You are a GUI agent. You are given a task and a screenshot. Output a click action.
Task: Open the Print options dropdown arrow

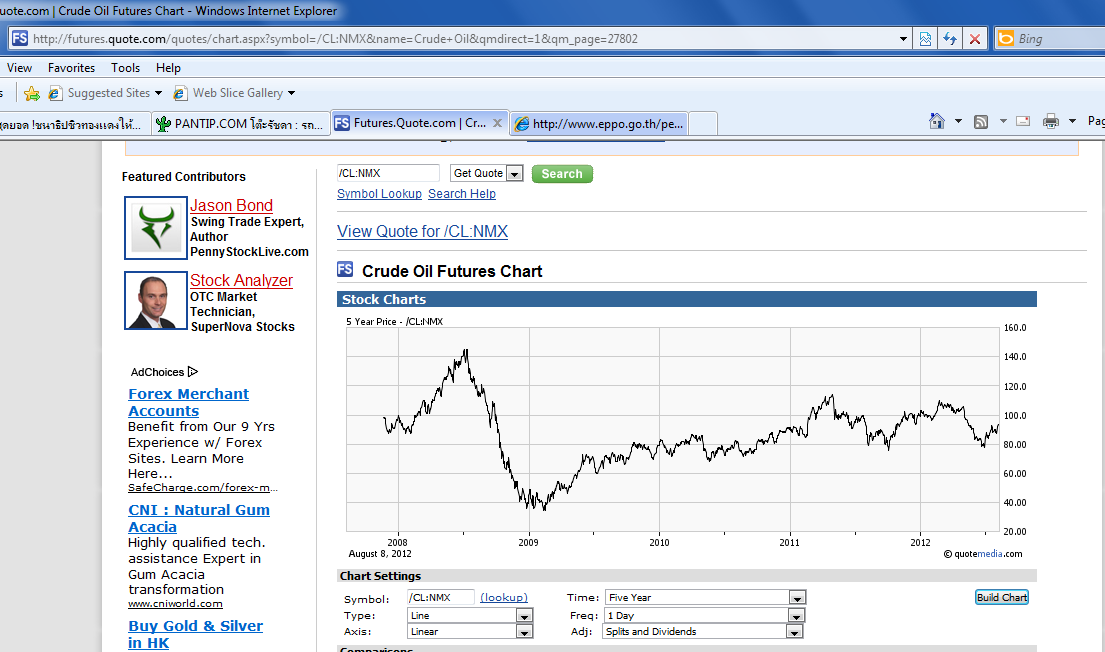click(x=1073, y=121)
